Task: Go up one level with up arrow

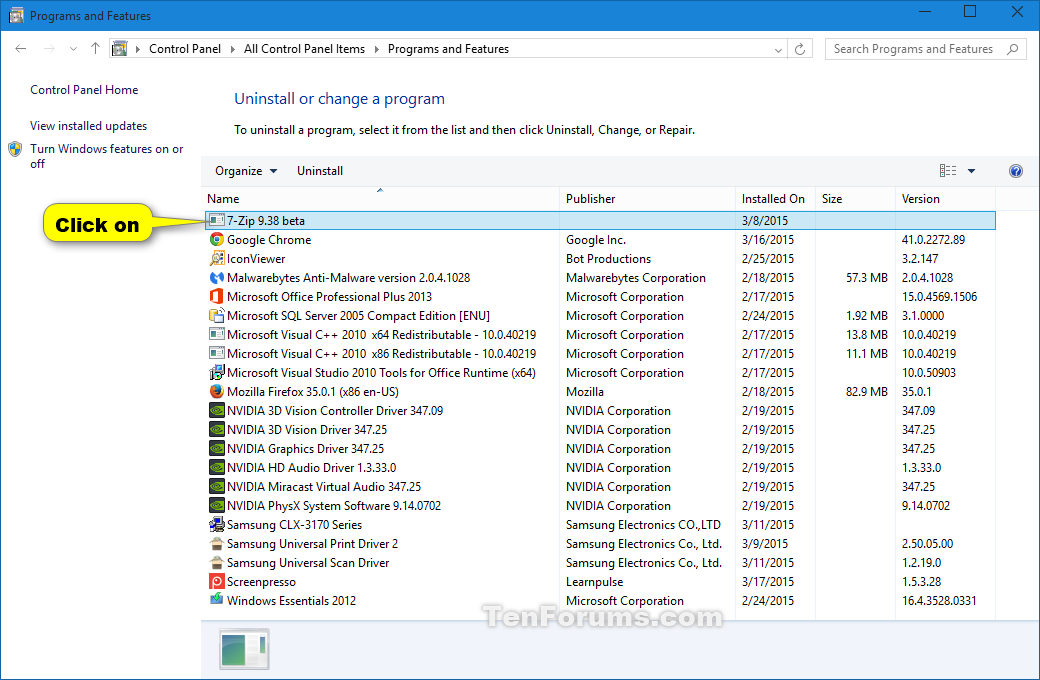Action: [x=95, y=49]
